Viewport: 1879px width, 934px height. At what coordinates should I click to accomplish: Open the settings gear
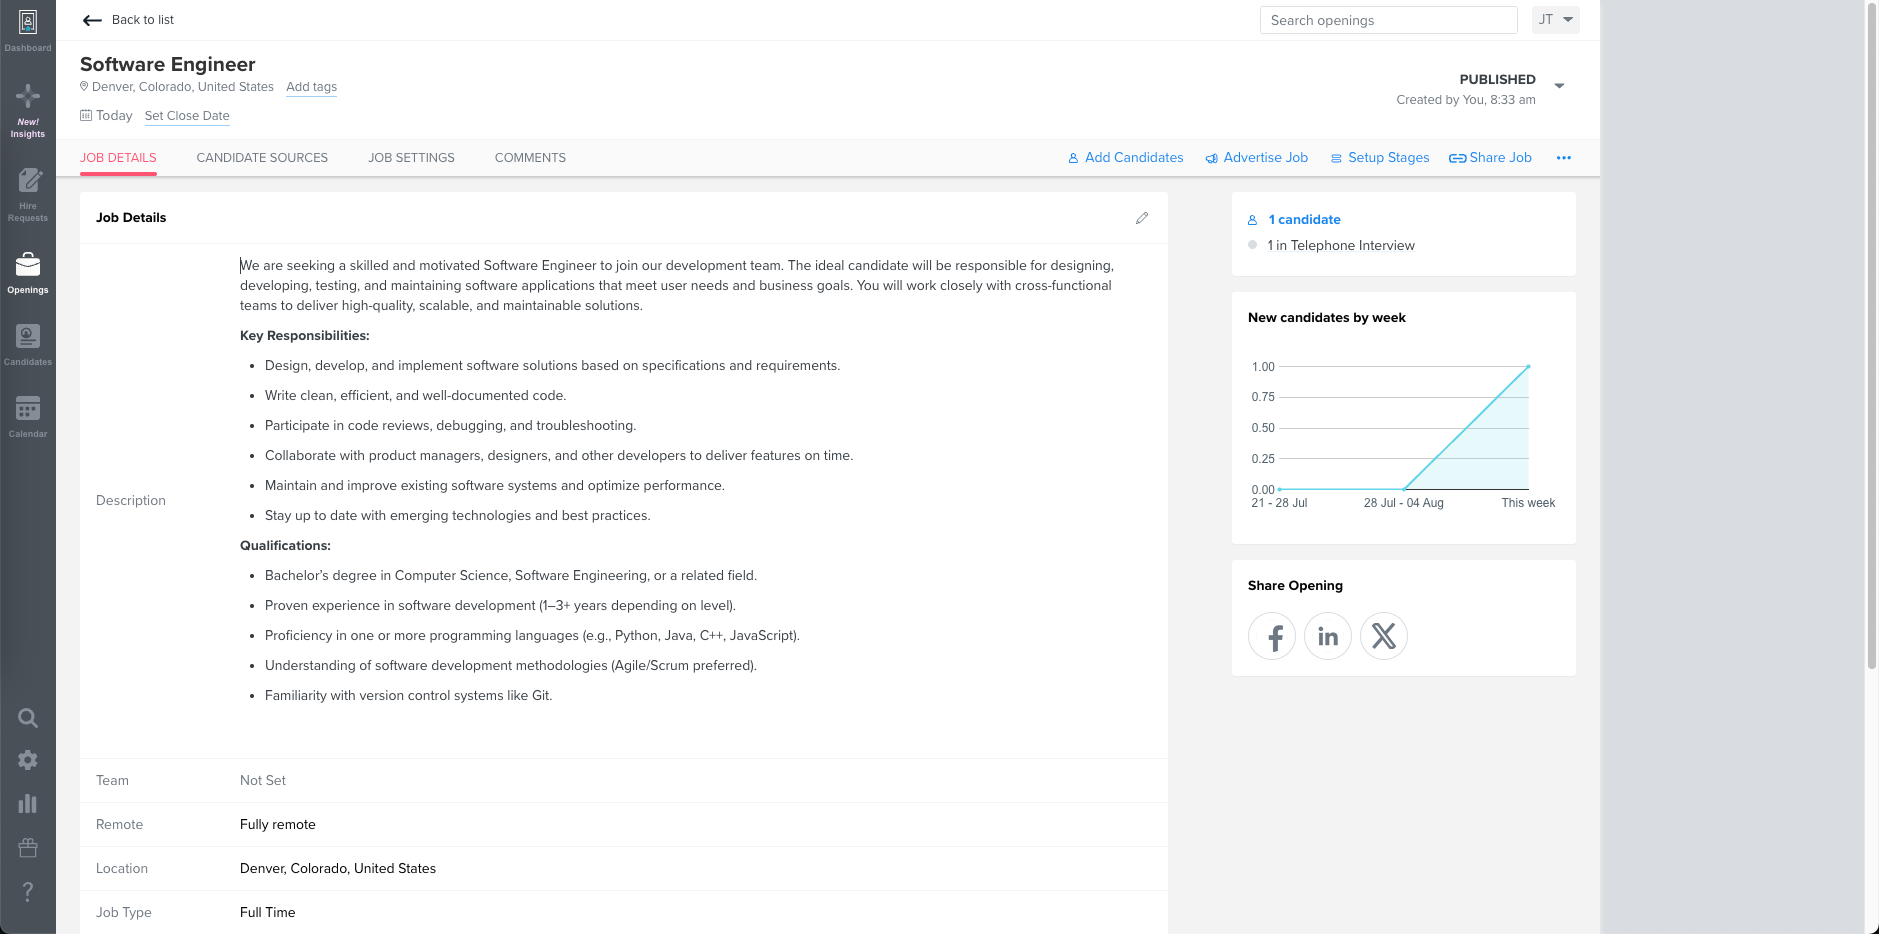[x=28, y=760]
